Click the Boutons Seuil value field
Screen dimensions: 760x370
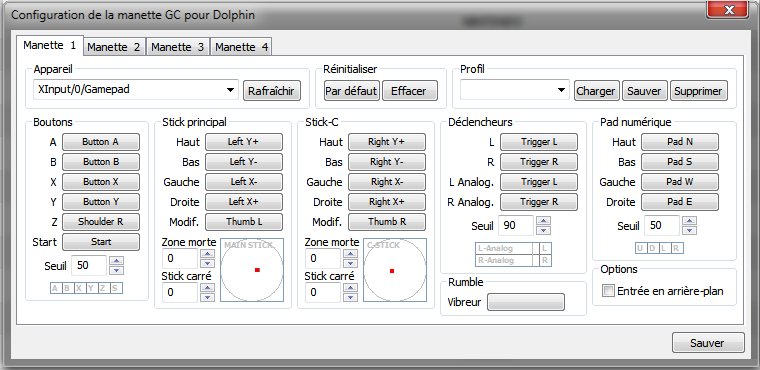coord(89,265)
